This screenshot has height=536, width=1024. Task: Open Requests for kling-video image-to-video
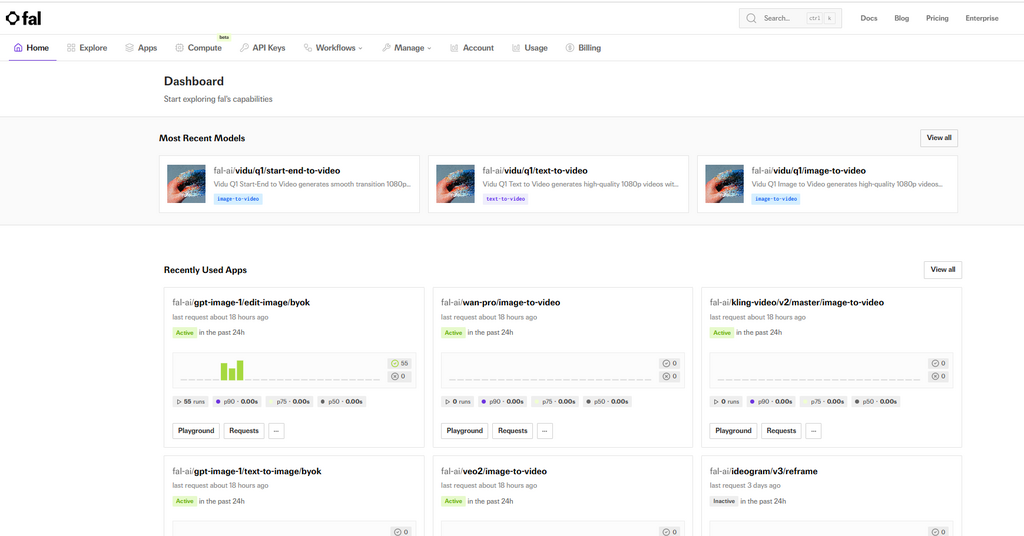pyautogui.click(x=781, y=431)
